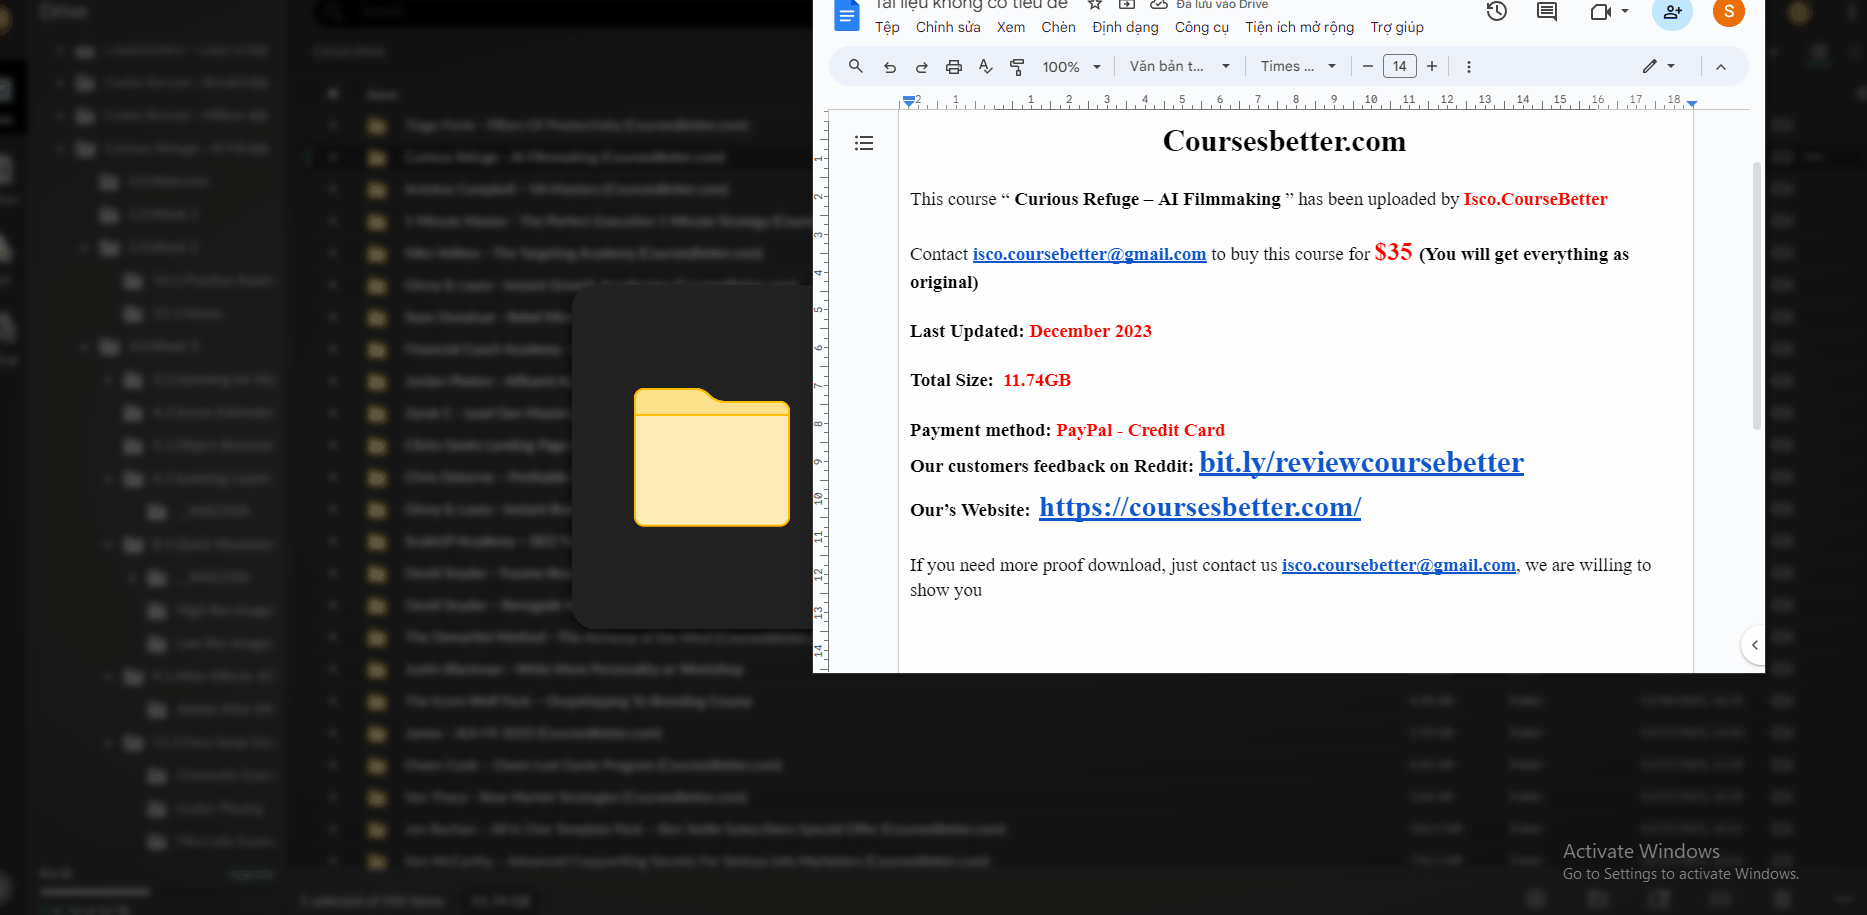
Task: Click the move to folder icon
Action: coord(1127,5)
